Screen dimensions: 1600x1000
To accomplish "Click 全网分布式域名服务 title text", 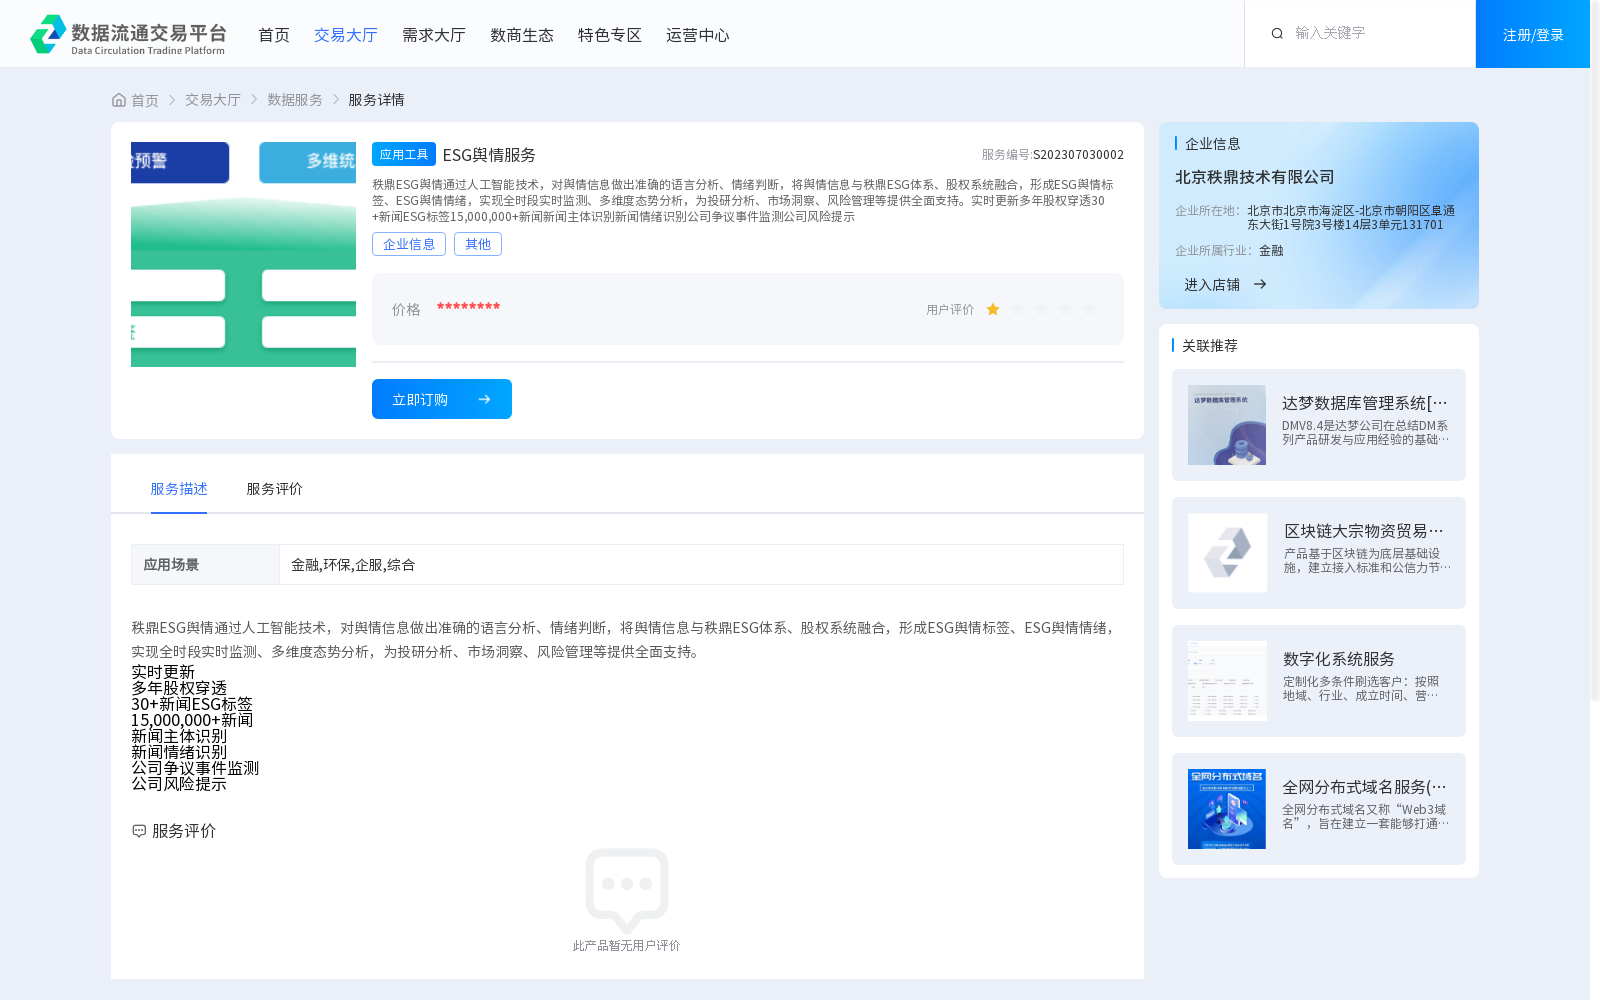I will point(1365,787).
